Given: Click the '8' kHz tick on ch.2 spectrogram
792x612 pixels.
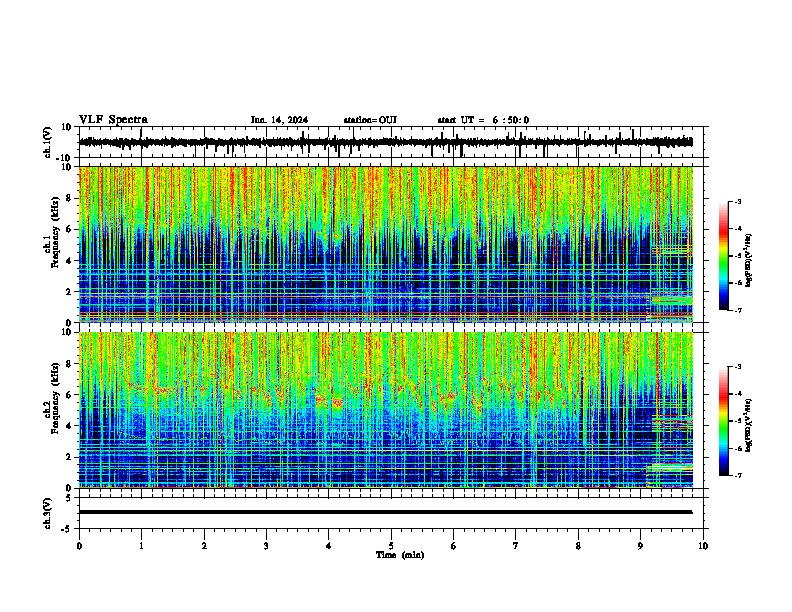Looking at the screenshot, I should [x=69, y=364].
